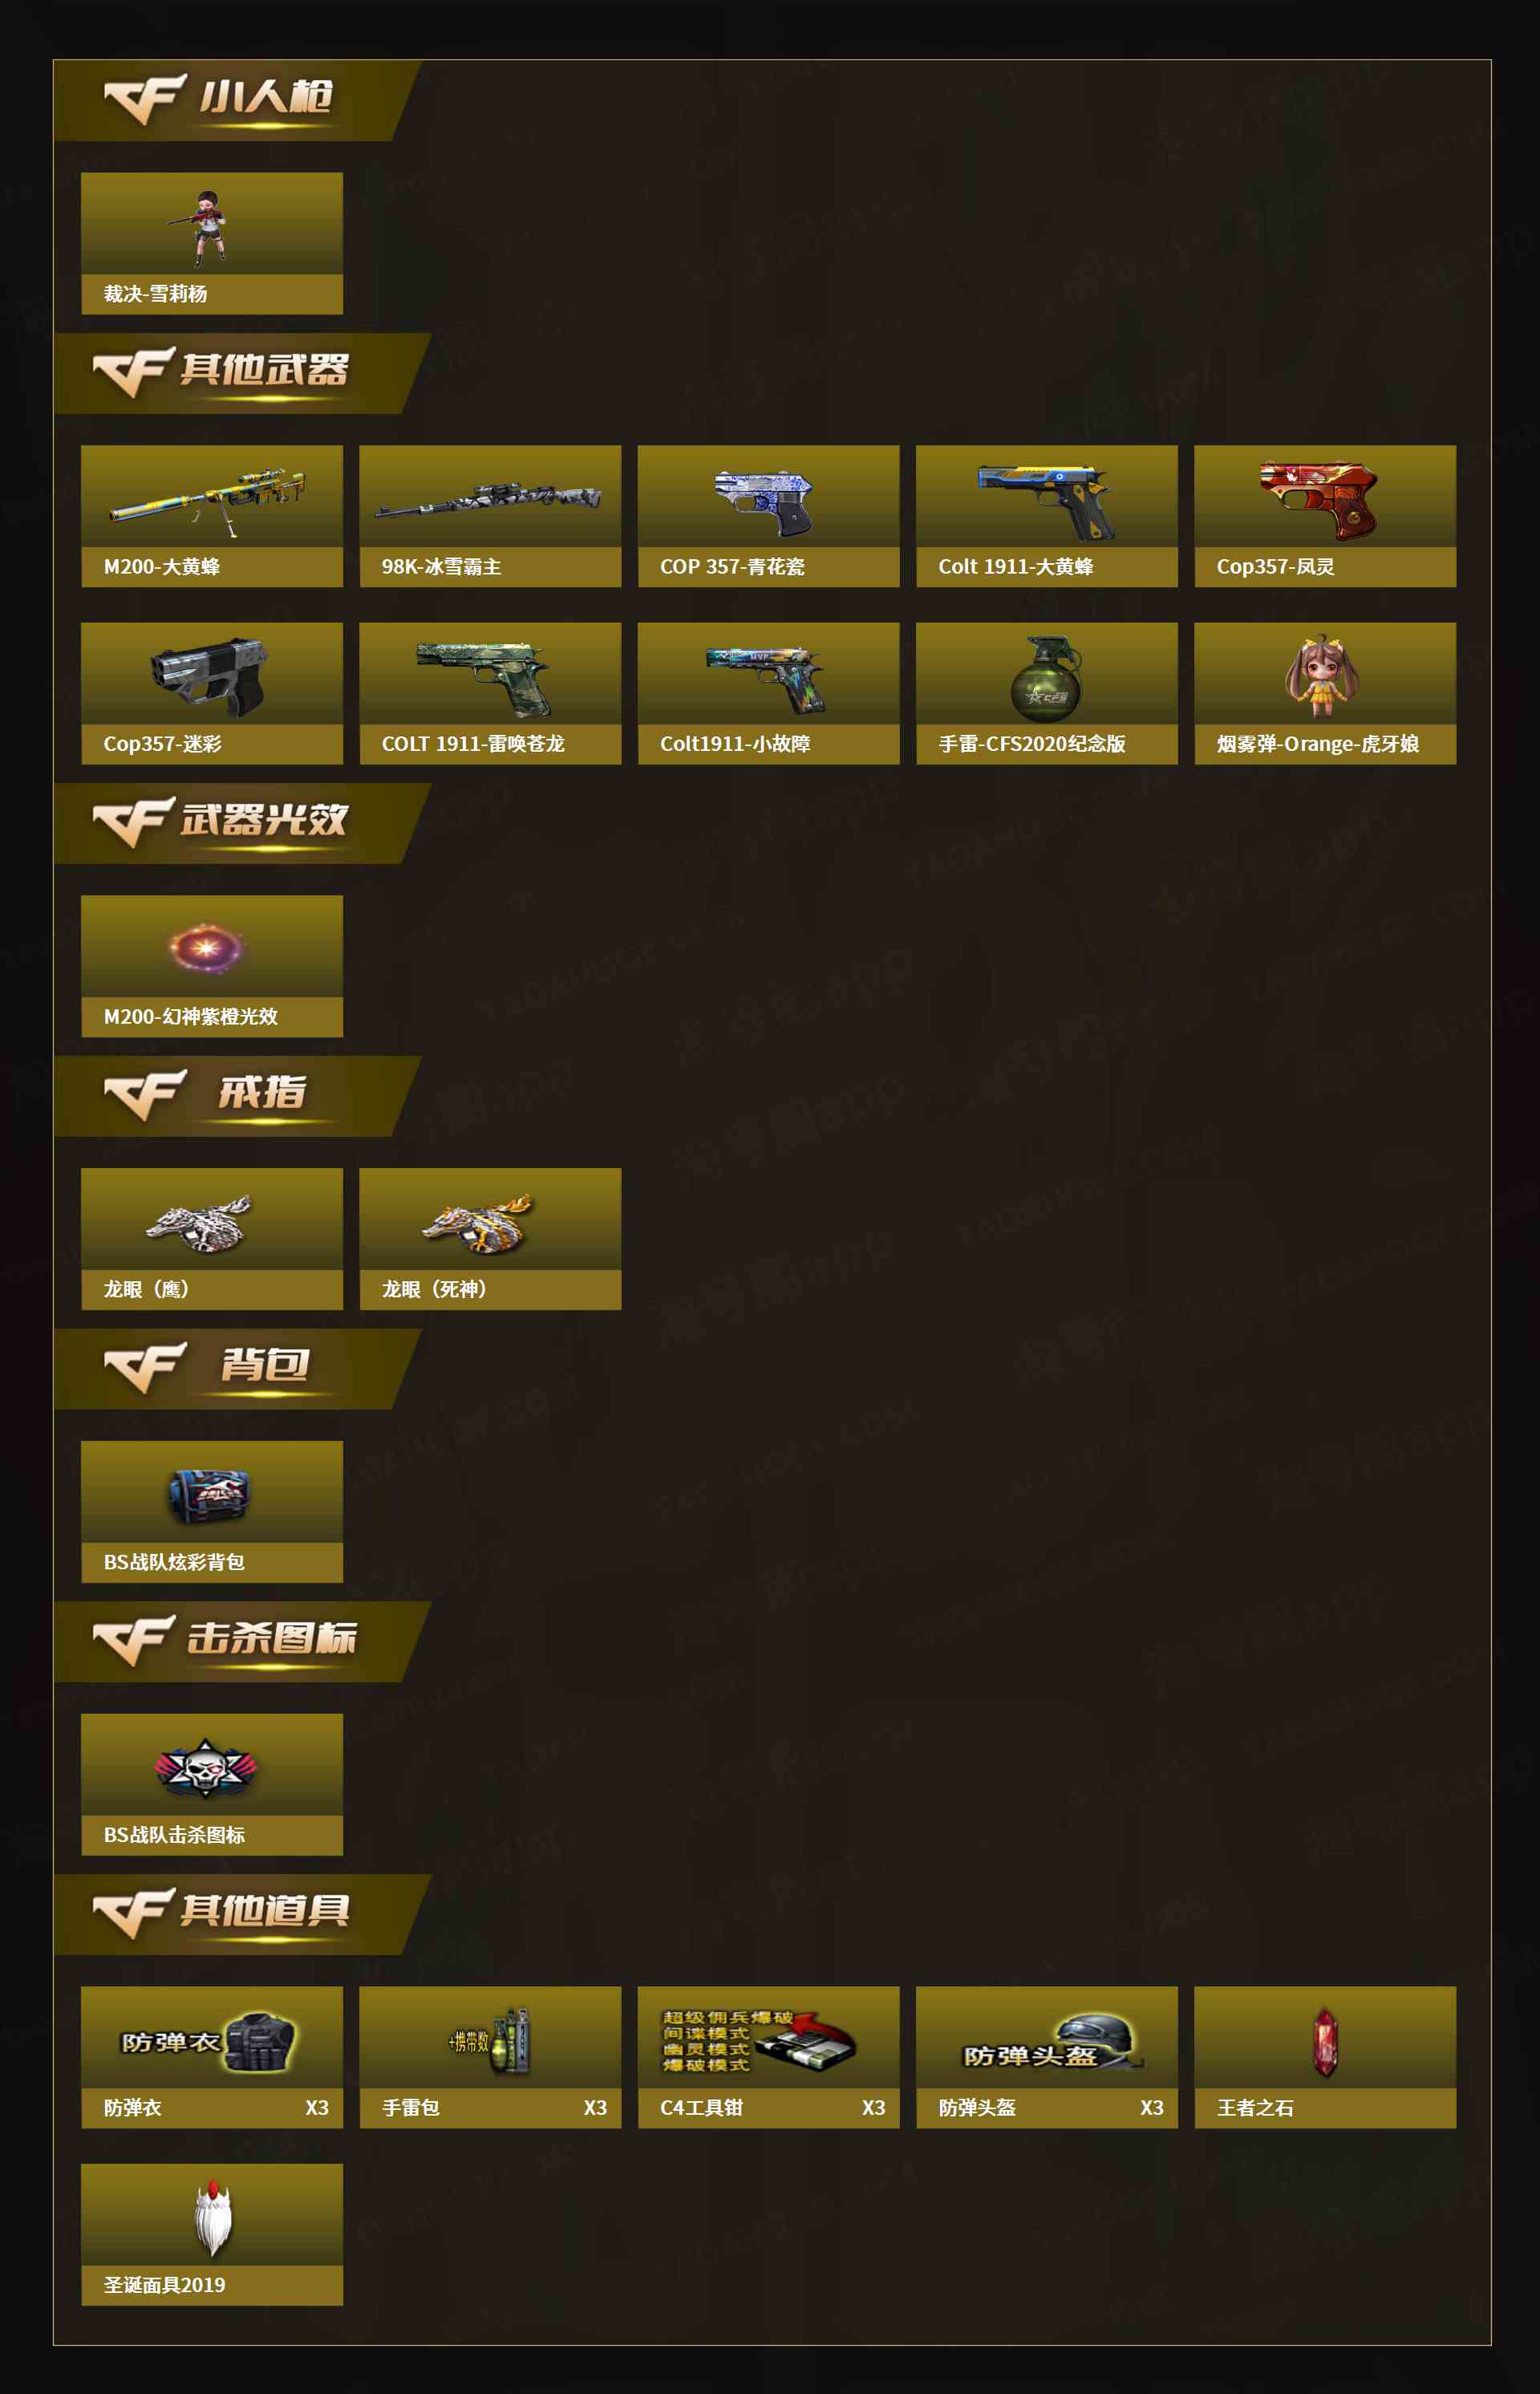The width and height of the screenshot is (1540, 2394).
Task: Click the Cop357-迷彩 pistol image
Action: pyautogui.click(x=209, y=677)
